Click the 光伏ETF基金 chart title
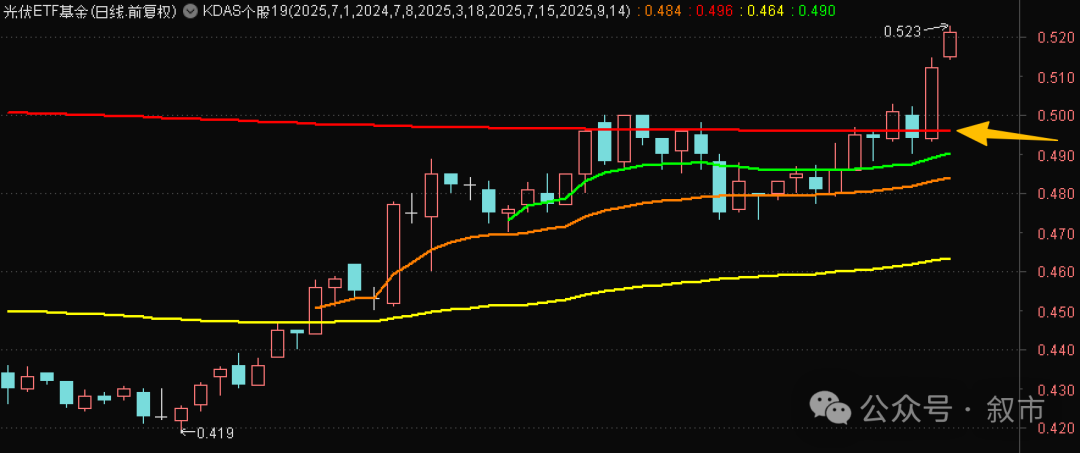The height and width of the screenshot is (453, 1080). coord(90,11)
